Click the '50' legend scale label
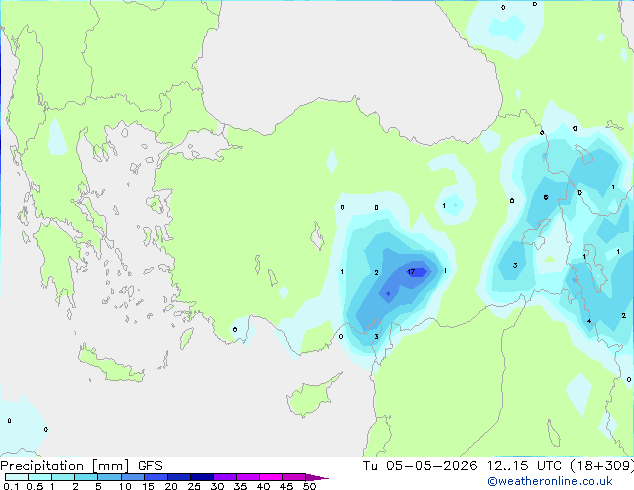 click(309, 486)
